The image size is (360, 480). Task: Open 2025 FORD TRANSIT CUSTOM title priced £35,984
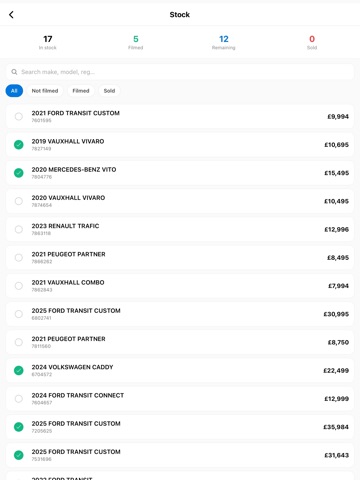coord(76,424)
